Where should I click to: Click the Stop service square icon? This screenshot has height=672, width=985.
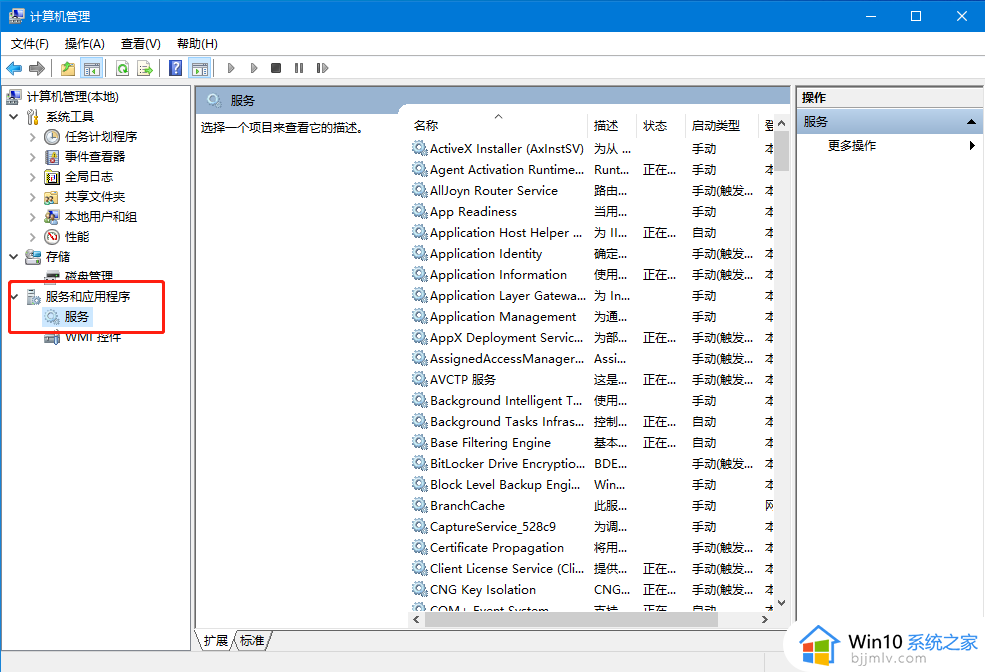(276, 68)
